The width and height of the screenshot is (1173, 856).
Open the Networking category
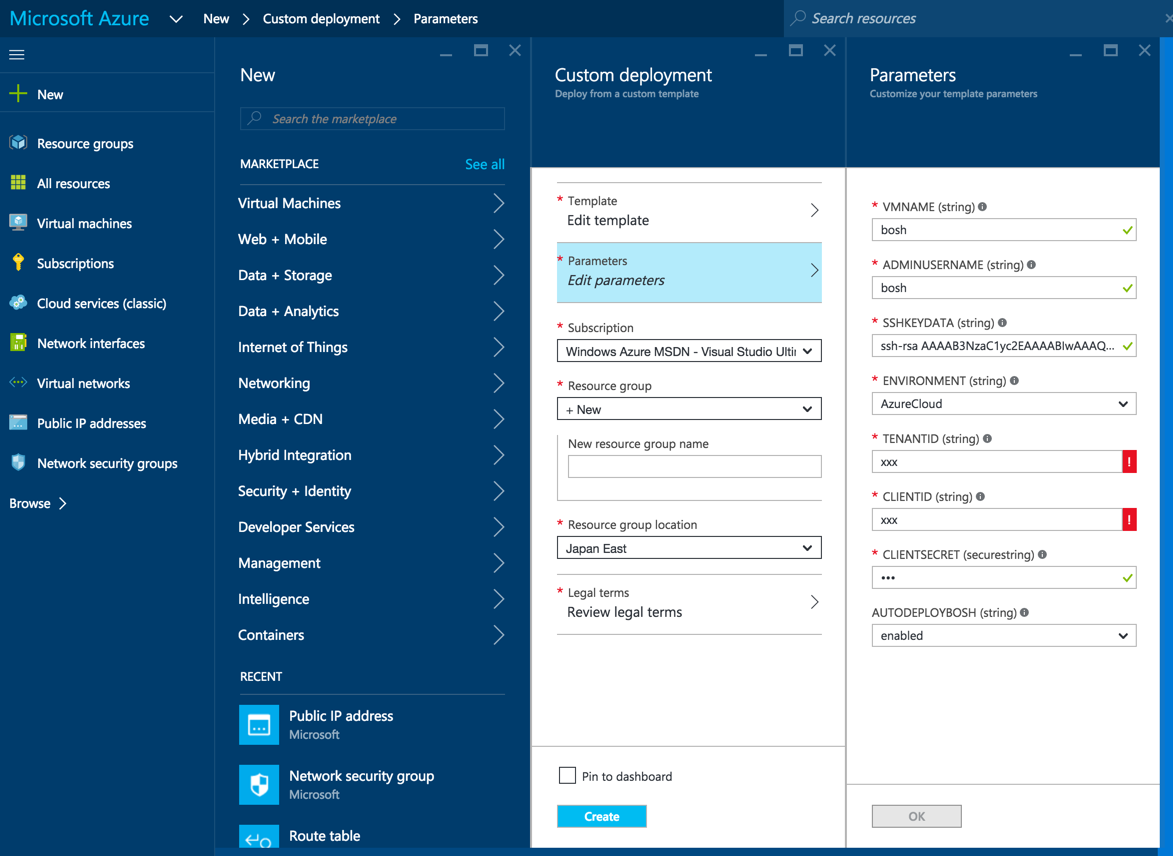pos(371,382)
